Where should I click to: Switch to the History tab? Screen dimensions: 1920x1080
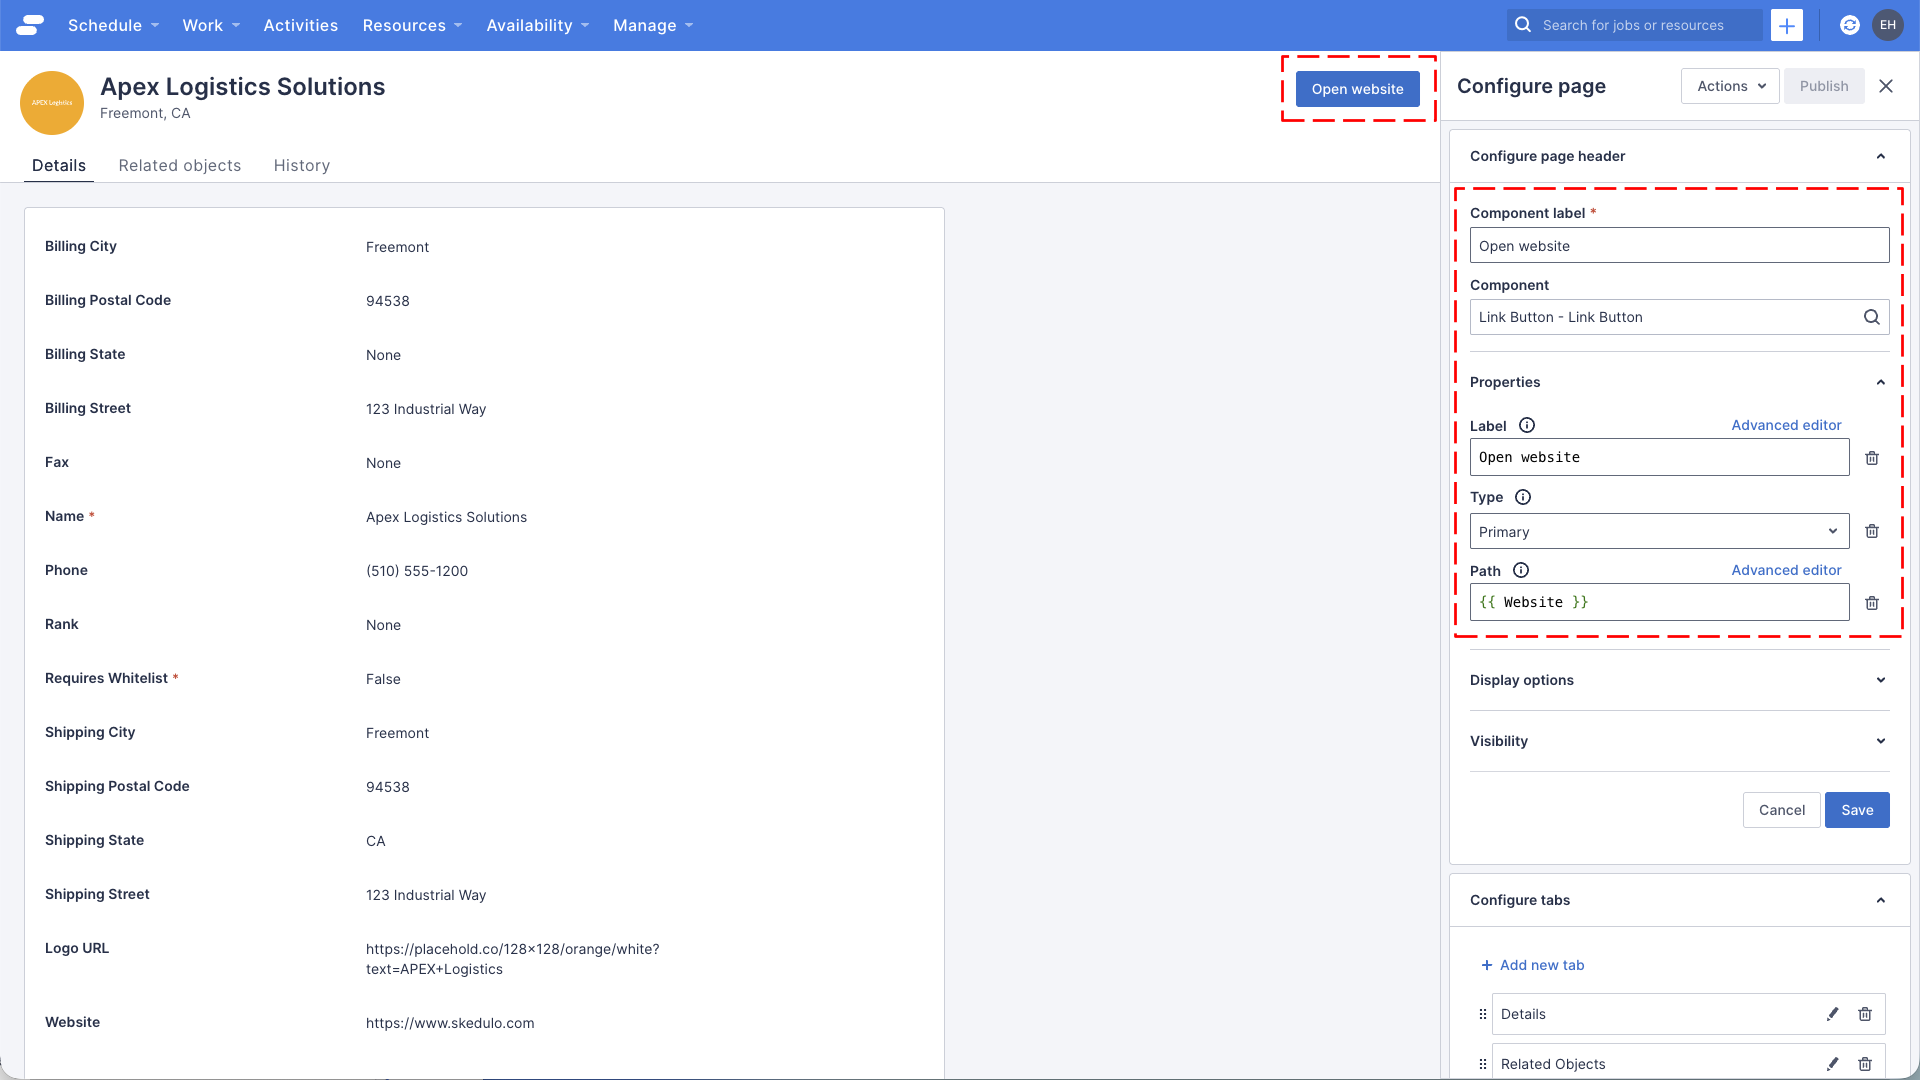[x=302, y=165]
